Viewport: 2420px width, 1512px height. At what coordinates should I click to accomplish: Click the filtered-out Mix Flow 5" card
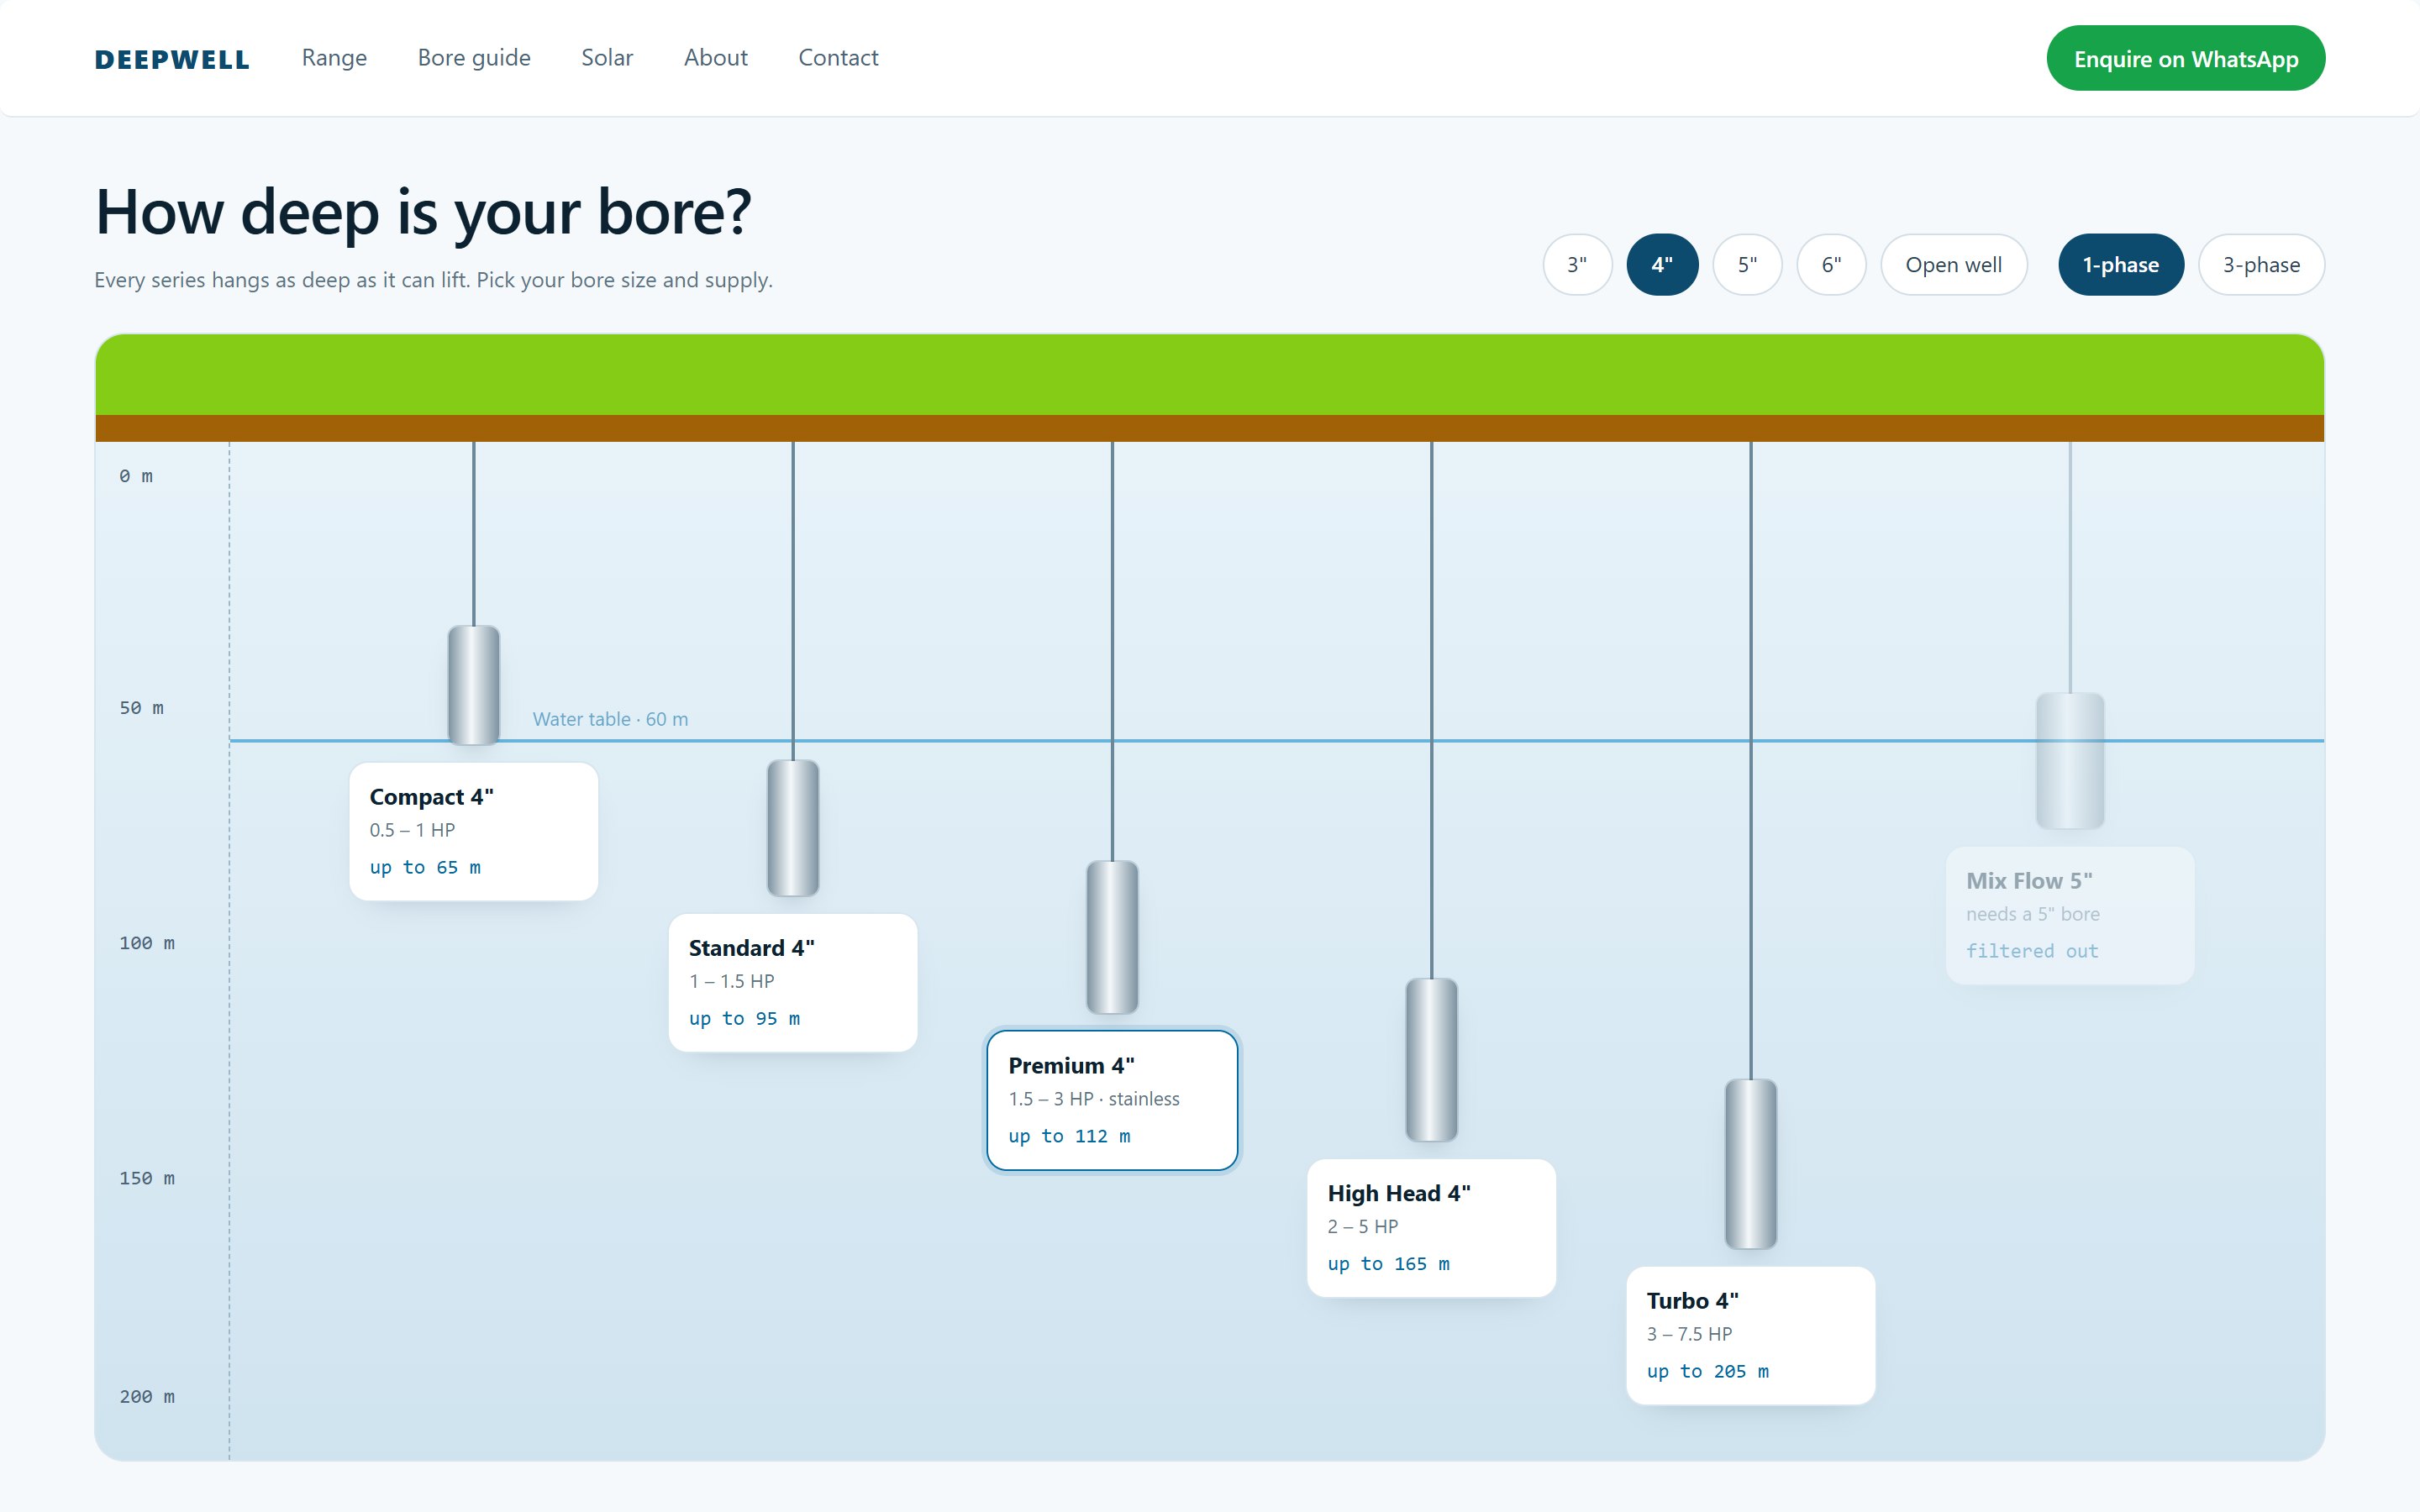click(x=2070, y=915)
